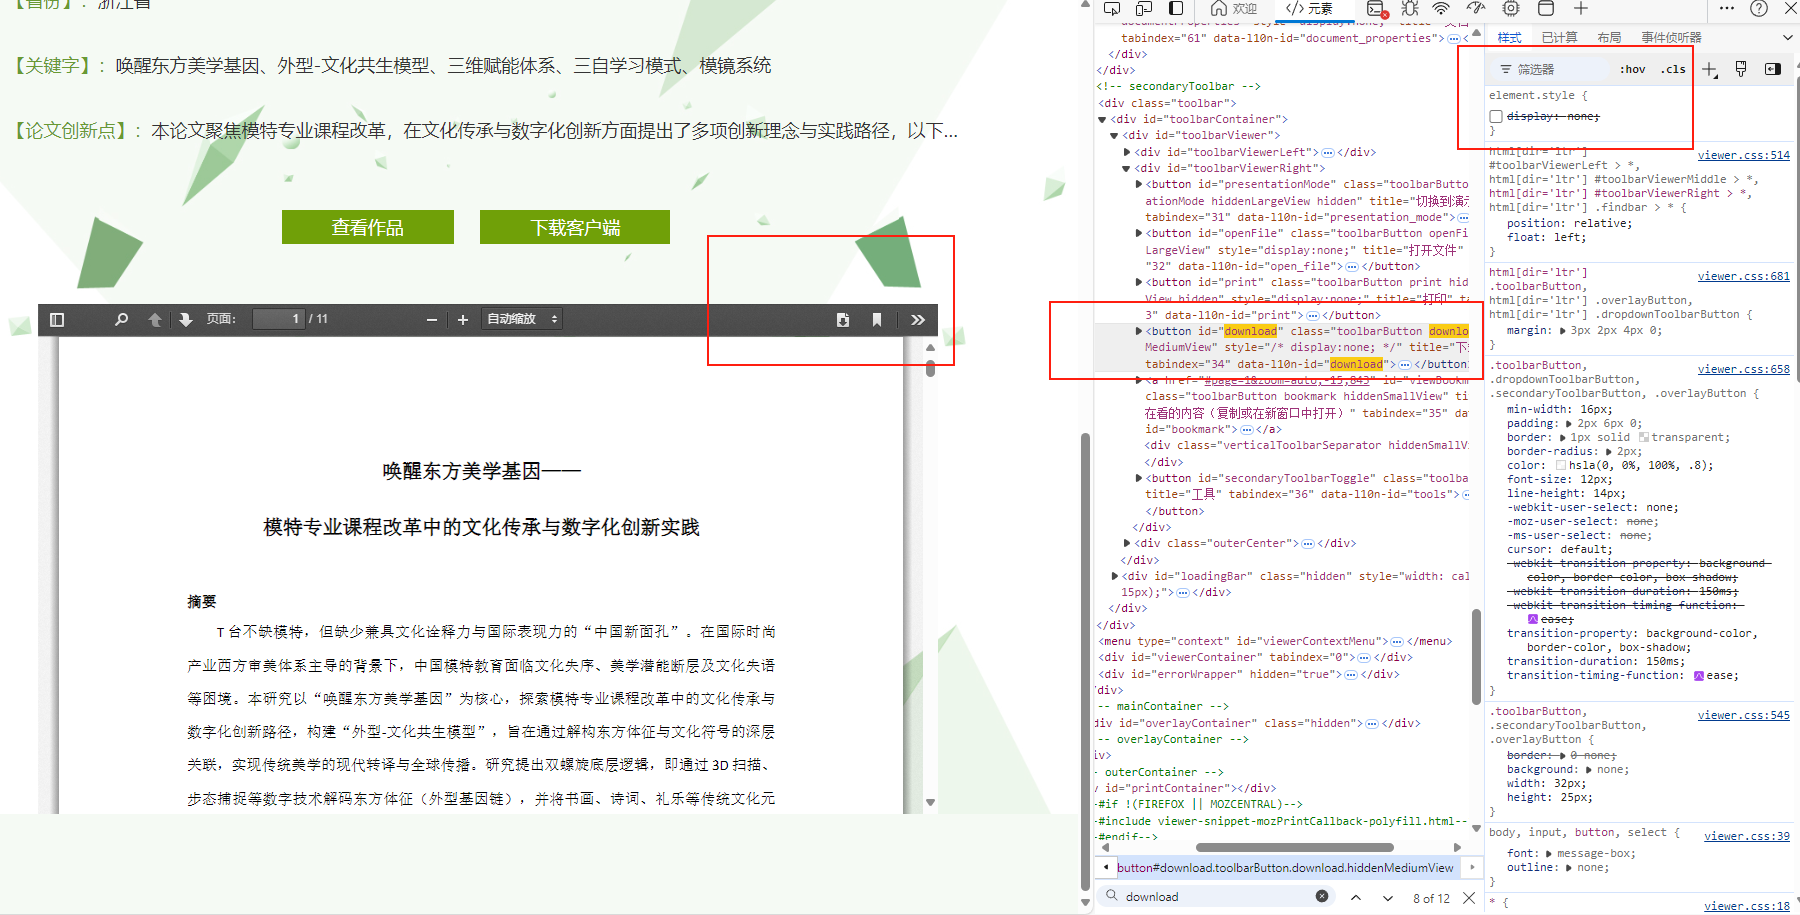Toggle the :hov element state button
Screen dimensions: 1800x915
coord(1632,69)
